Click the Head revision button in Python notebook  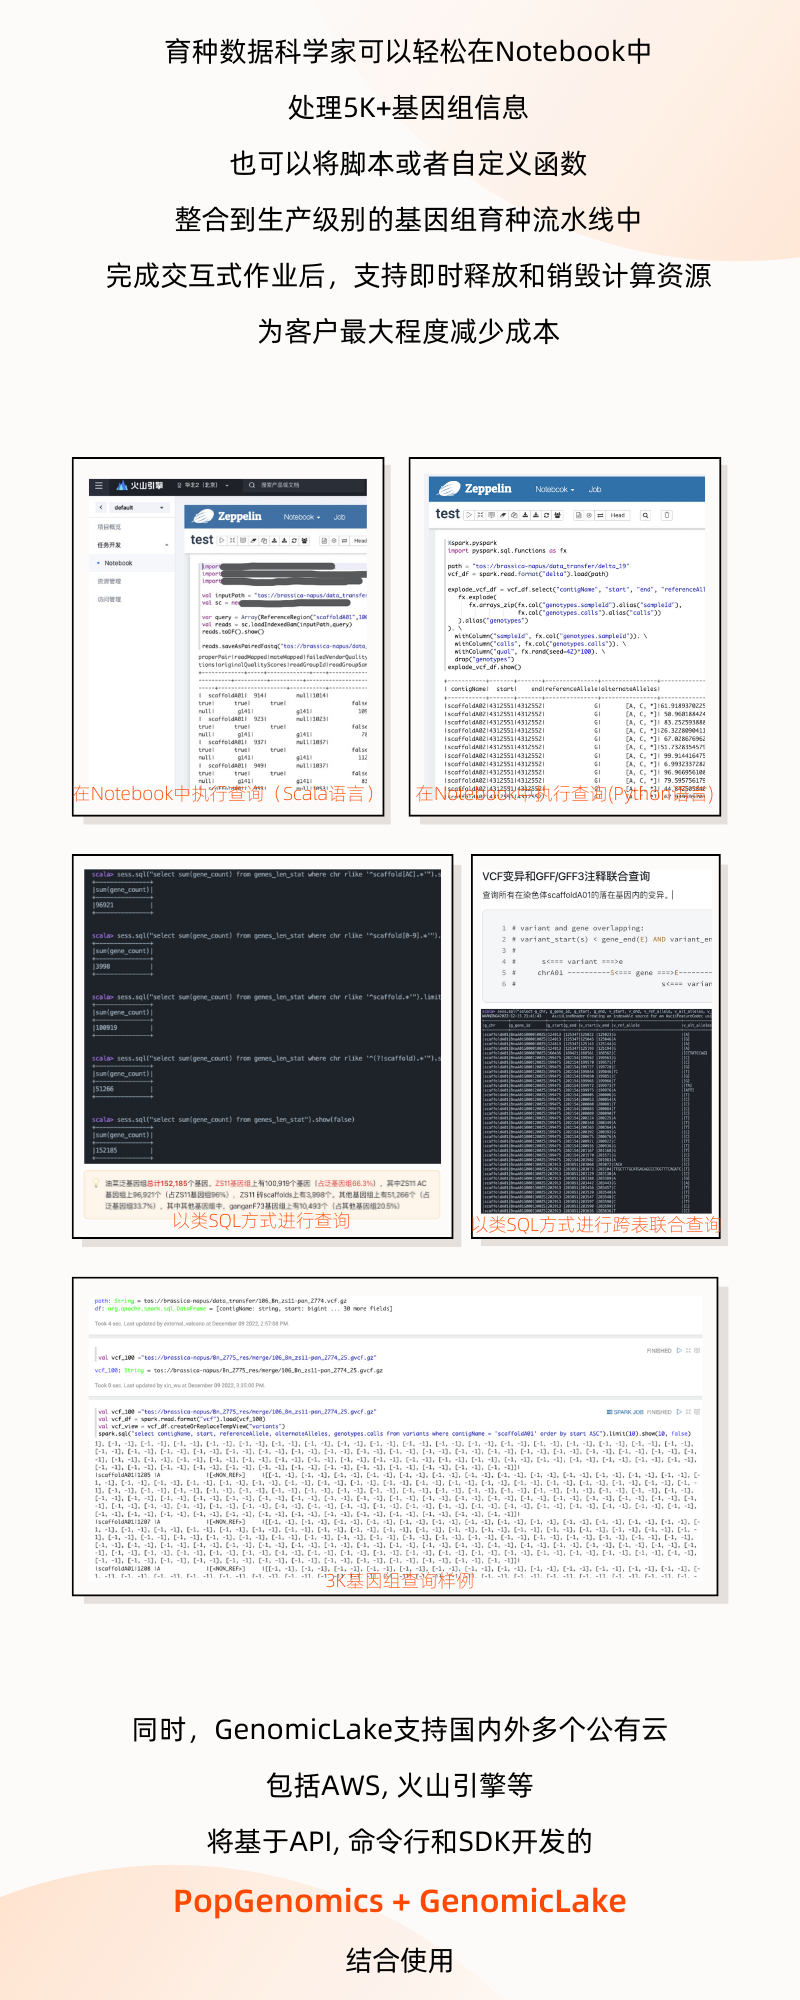click(x=618, y=515)
